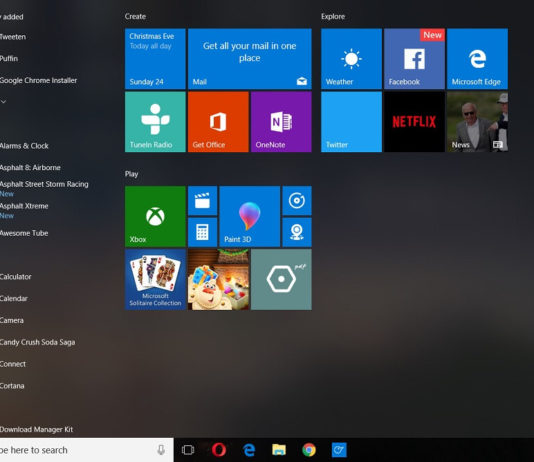Launch the TuneIn Radio tile
The image size is (534, 462).
click(155, 122)
